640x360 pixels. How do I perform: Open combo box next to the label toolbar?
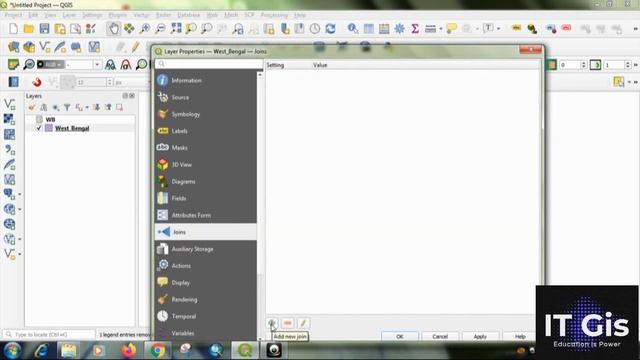point(83,64)
